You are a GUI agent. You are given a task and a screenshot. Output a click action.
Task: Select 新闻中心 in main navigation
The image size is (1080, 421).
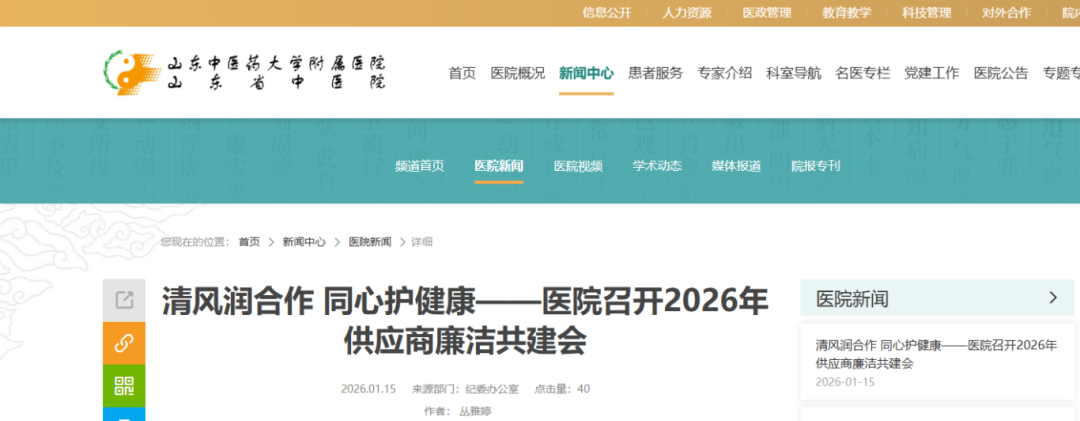(x=586, y=73)
